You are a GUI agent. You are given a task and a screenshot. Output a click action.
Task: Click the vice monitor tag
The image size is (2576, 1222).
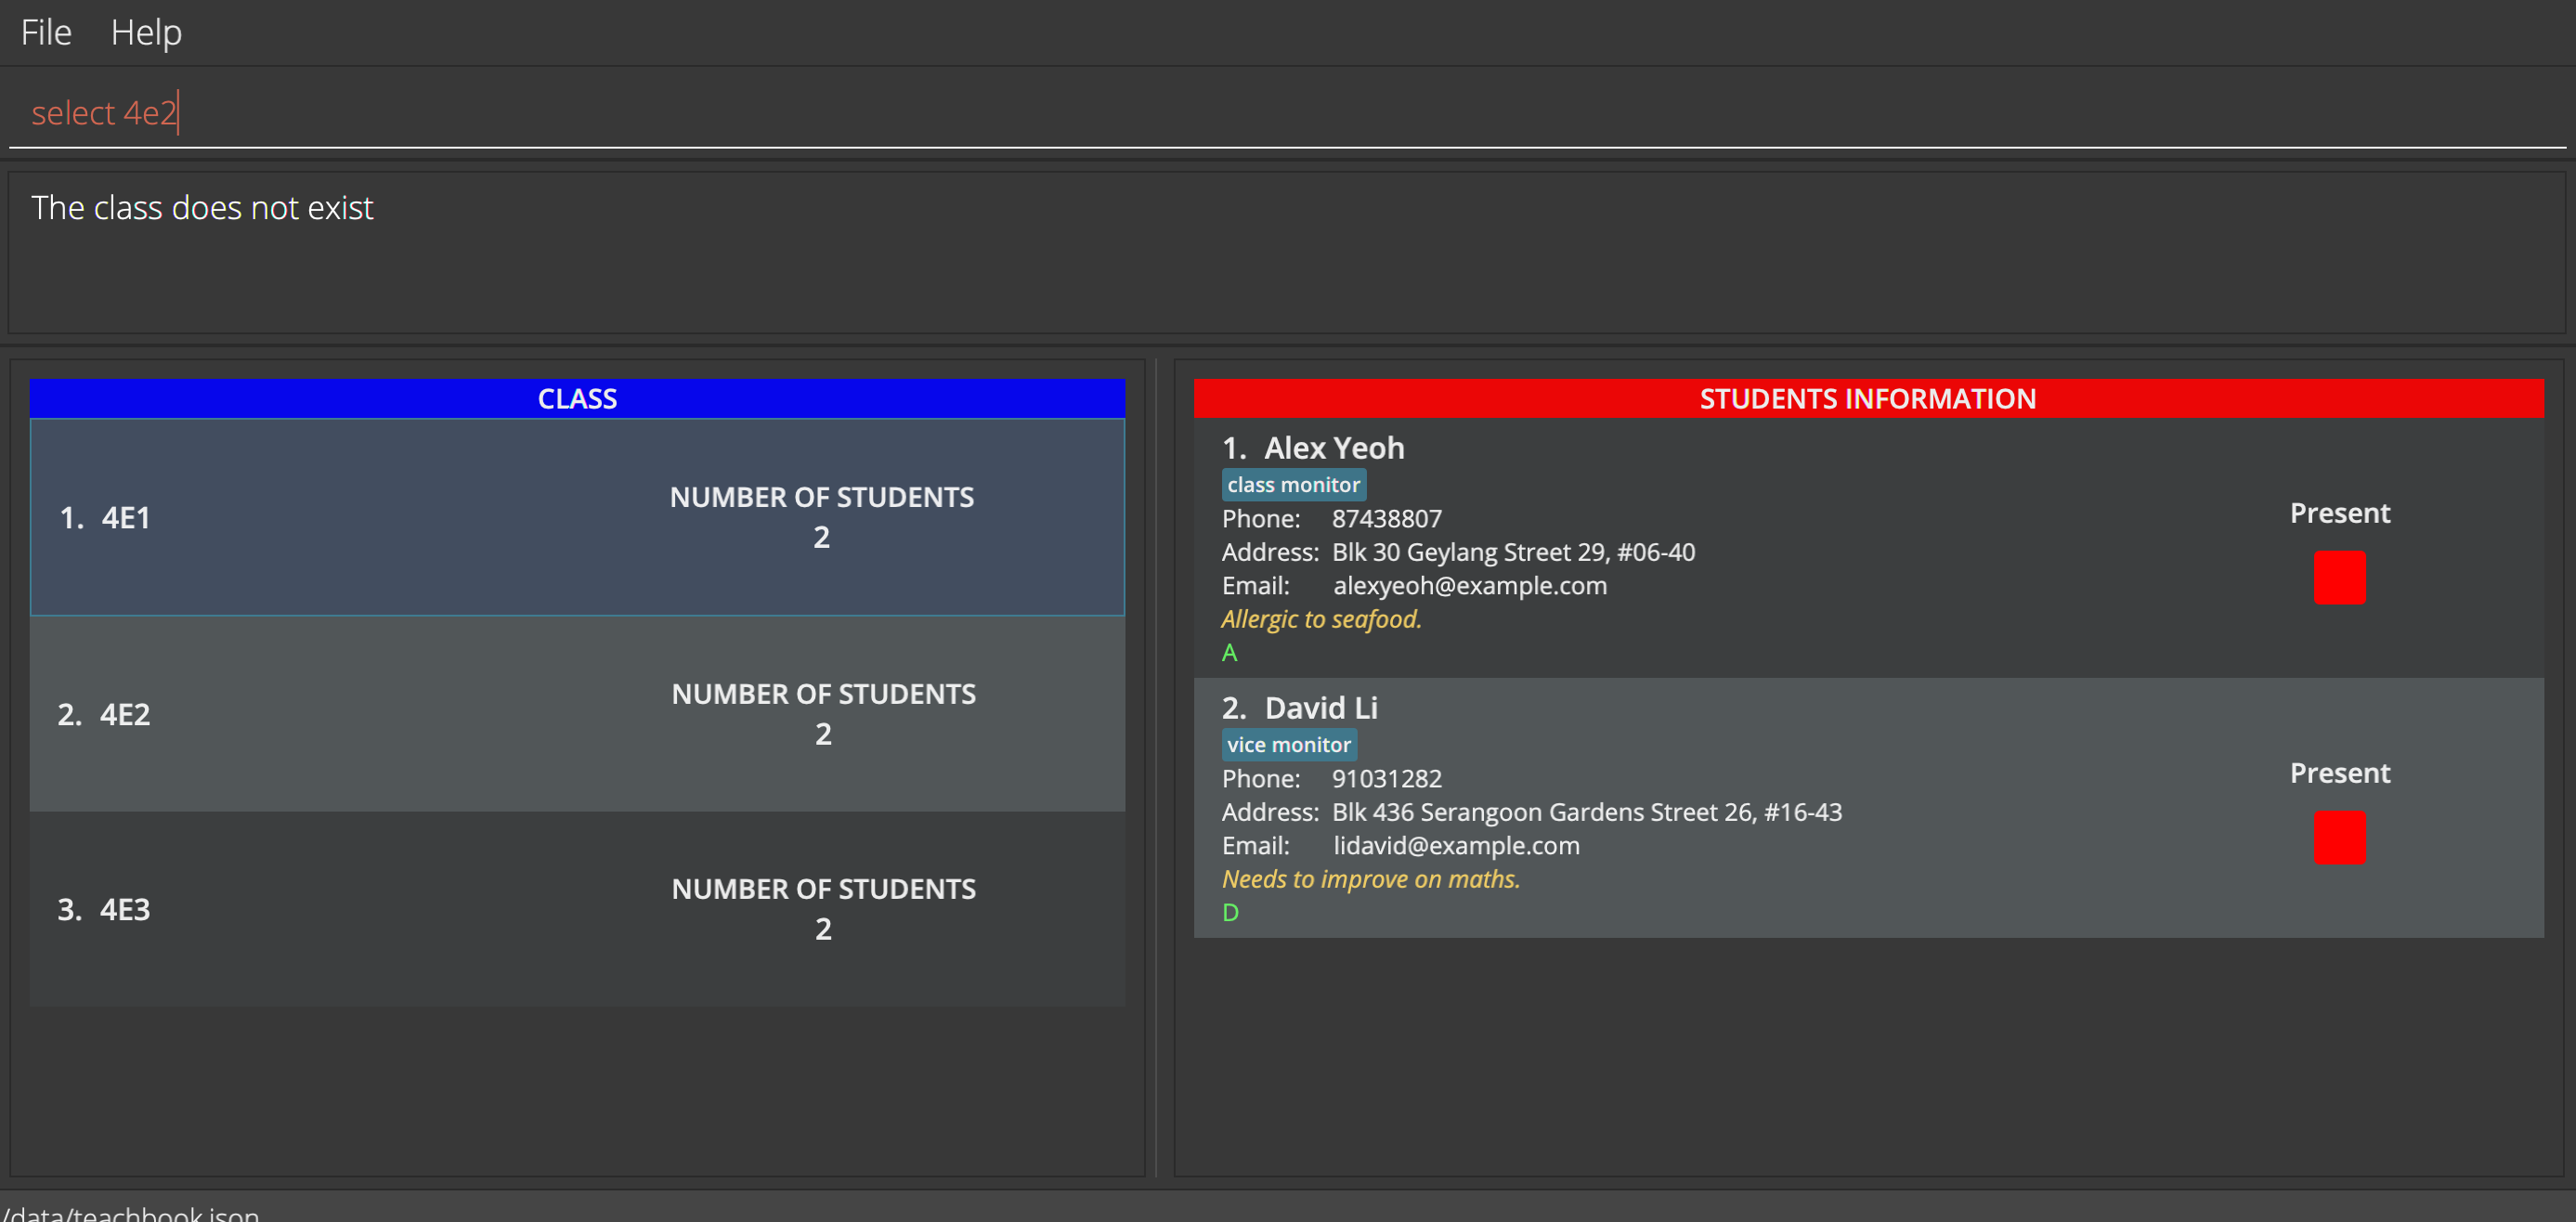click(x=1288, y=745)
